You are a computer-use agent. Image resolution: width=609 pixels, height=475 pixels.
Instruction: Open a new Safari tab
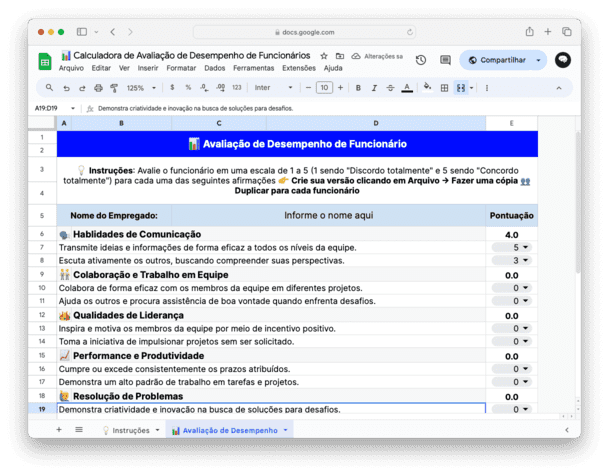point(548,32)
